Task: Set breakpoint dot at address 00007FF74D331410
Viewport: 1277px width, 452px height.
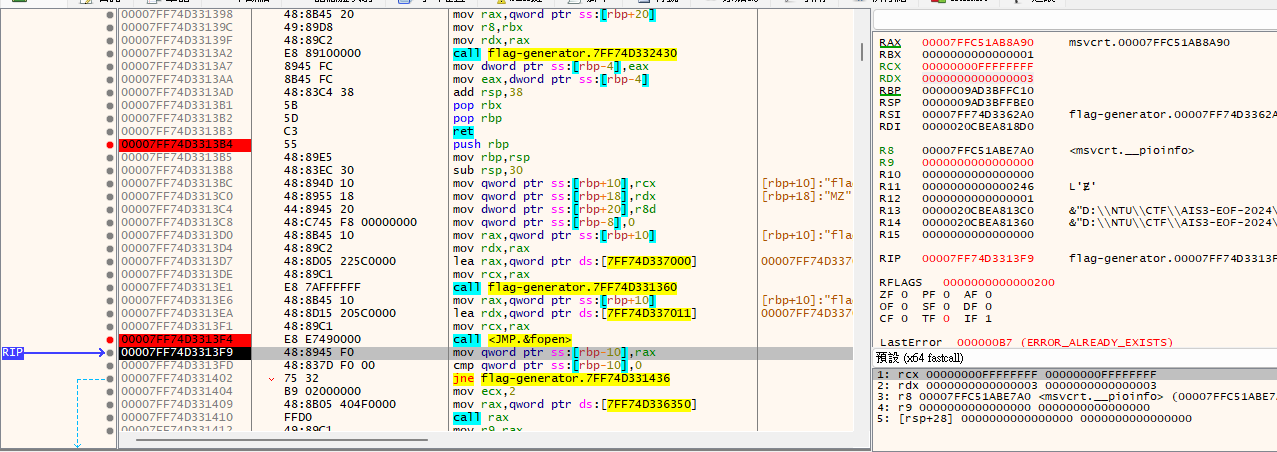Action: point(110,417)
